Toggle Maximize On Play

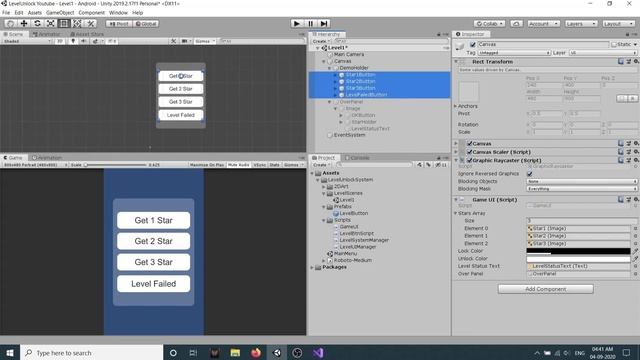(207, 165)
